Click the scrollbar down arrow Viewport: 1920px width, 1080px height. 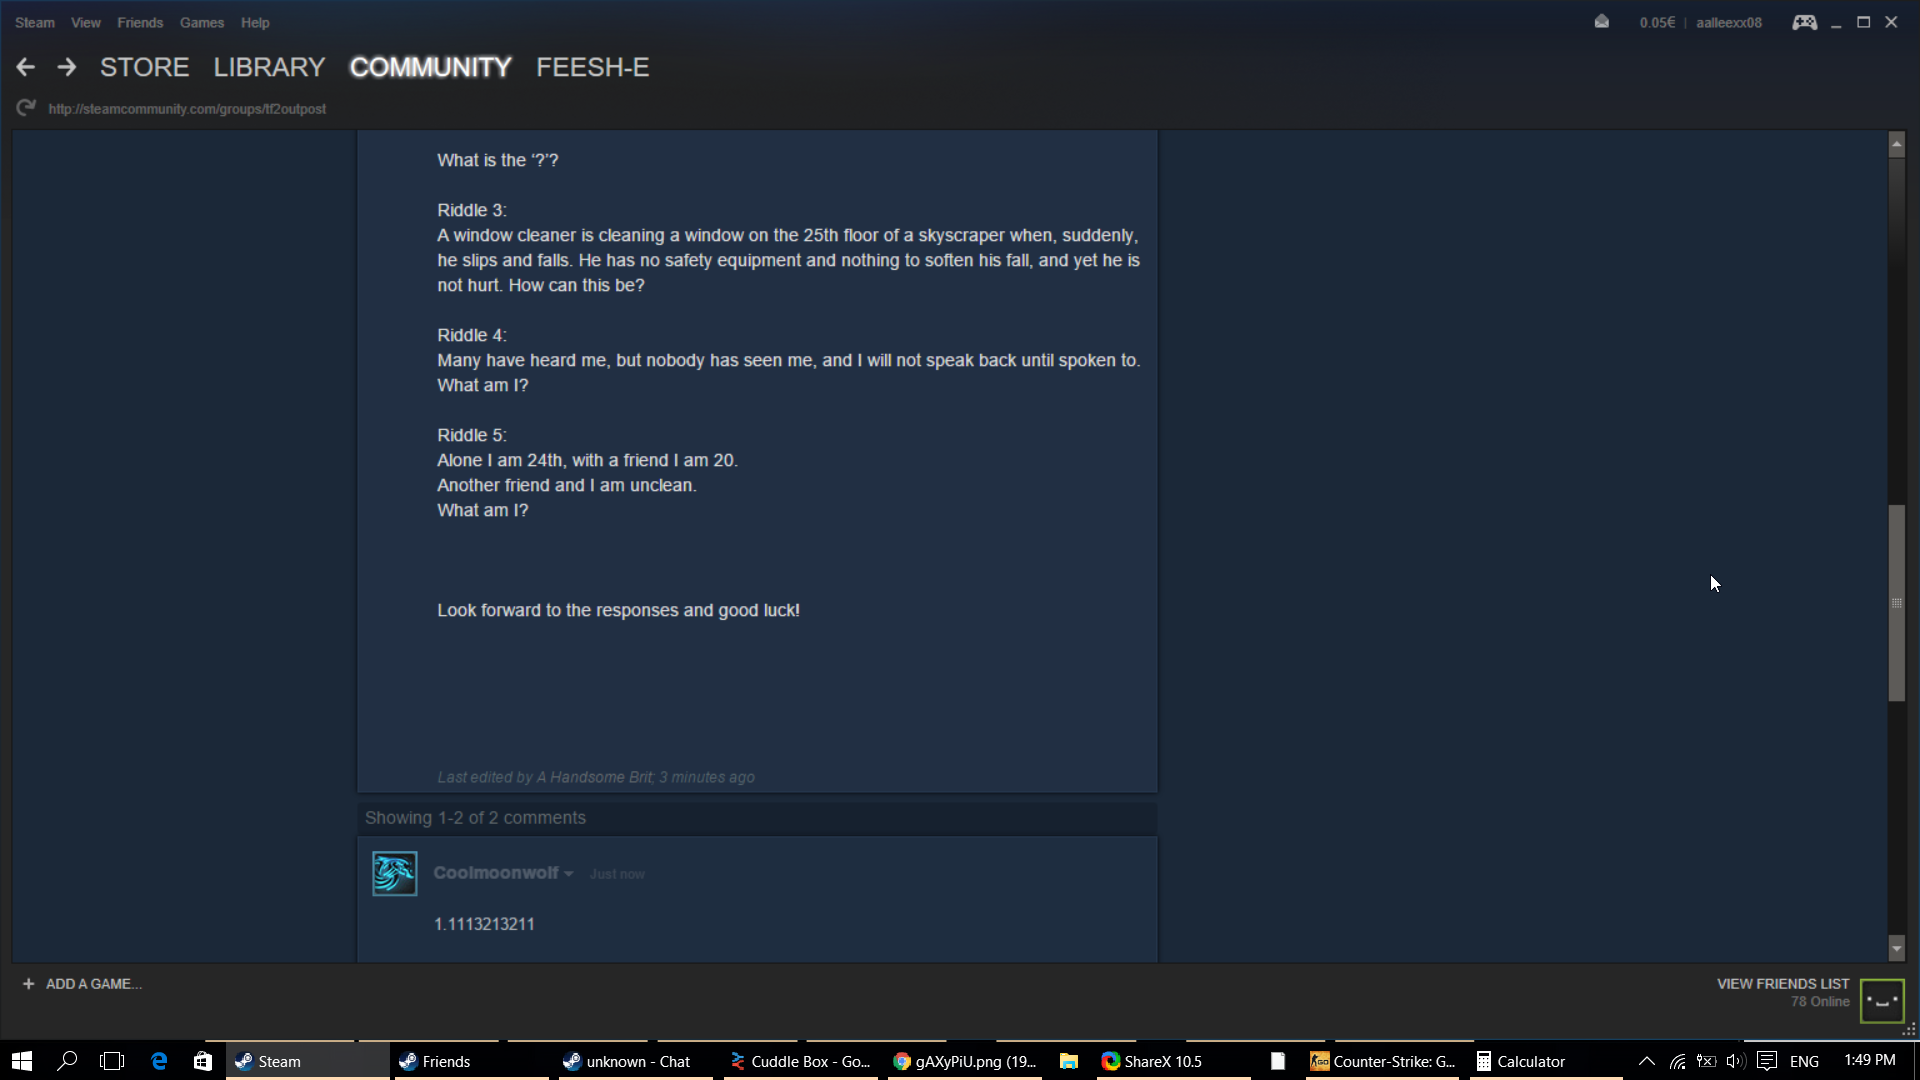[1896, 948]
